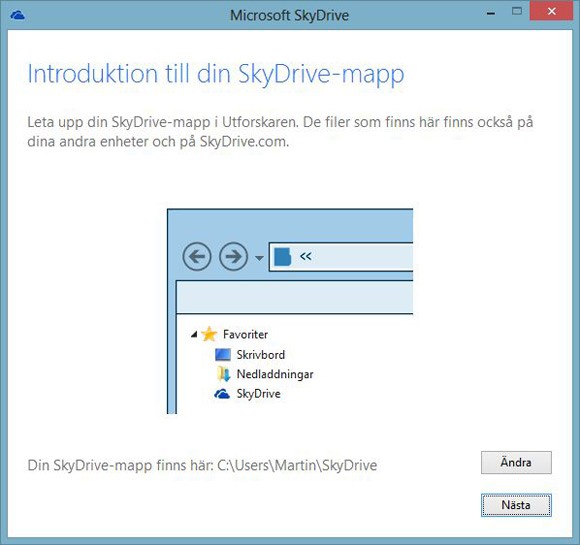The width and height of the screenshot is (580, 545).
Task: Click the Skrivbord desktop icon
Action: (223, 354)
